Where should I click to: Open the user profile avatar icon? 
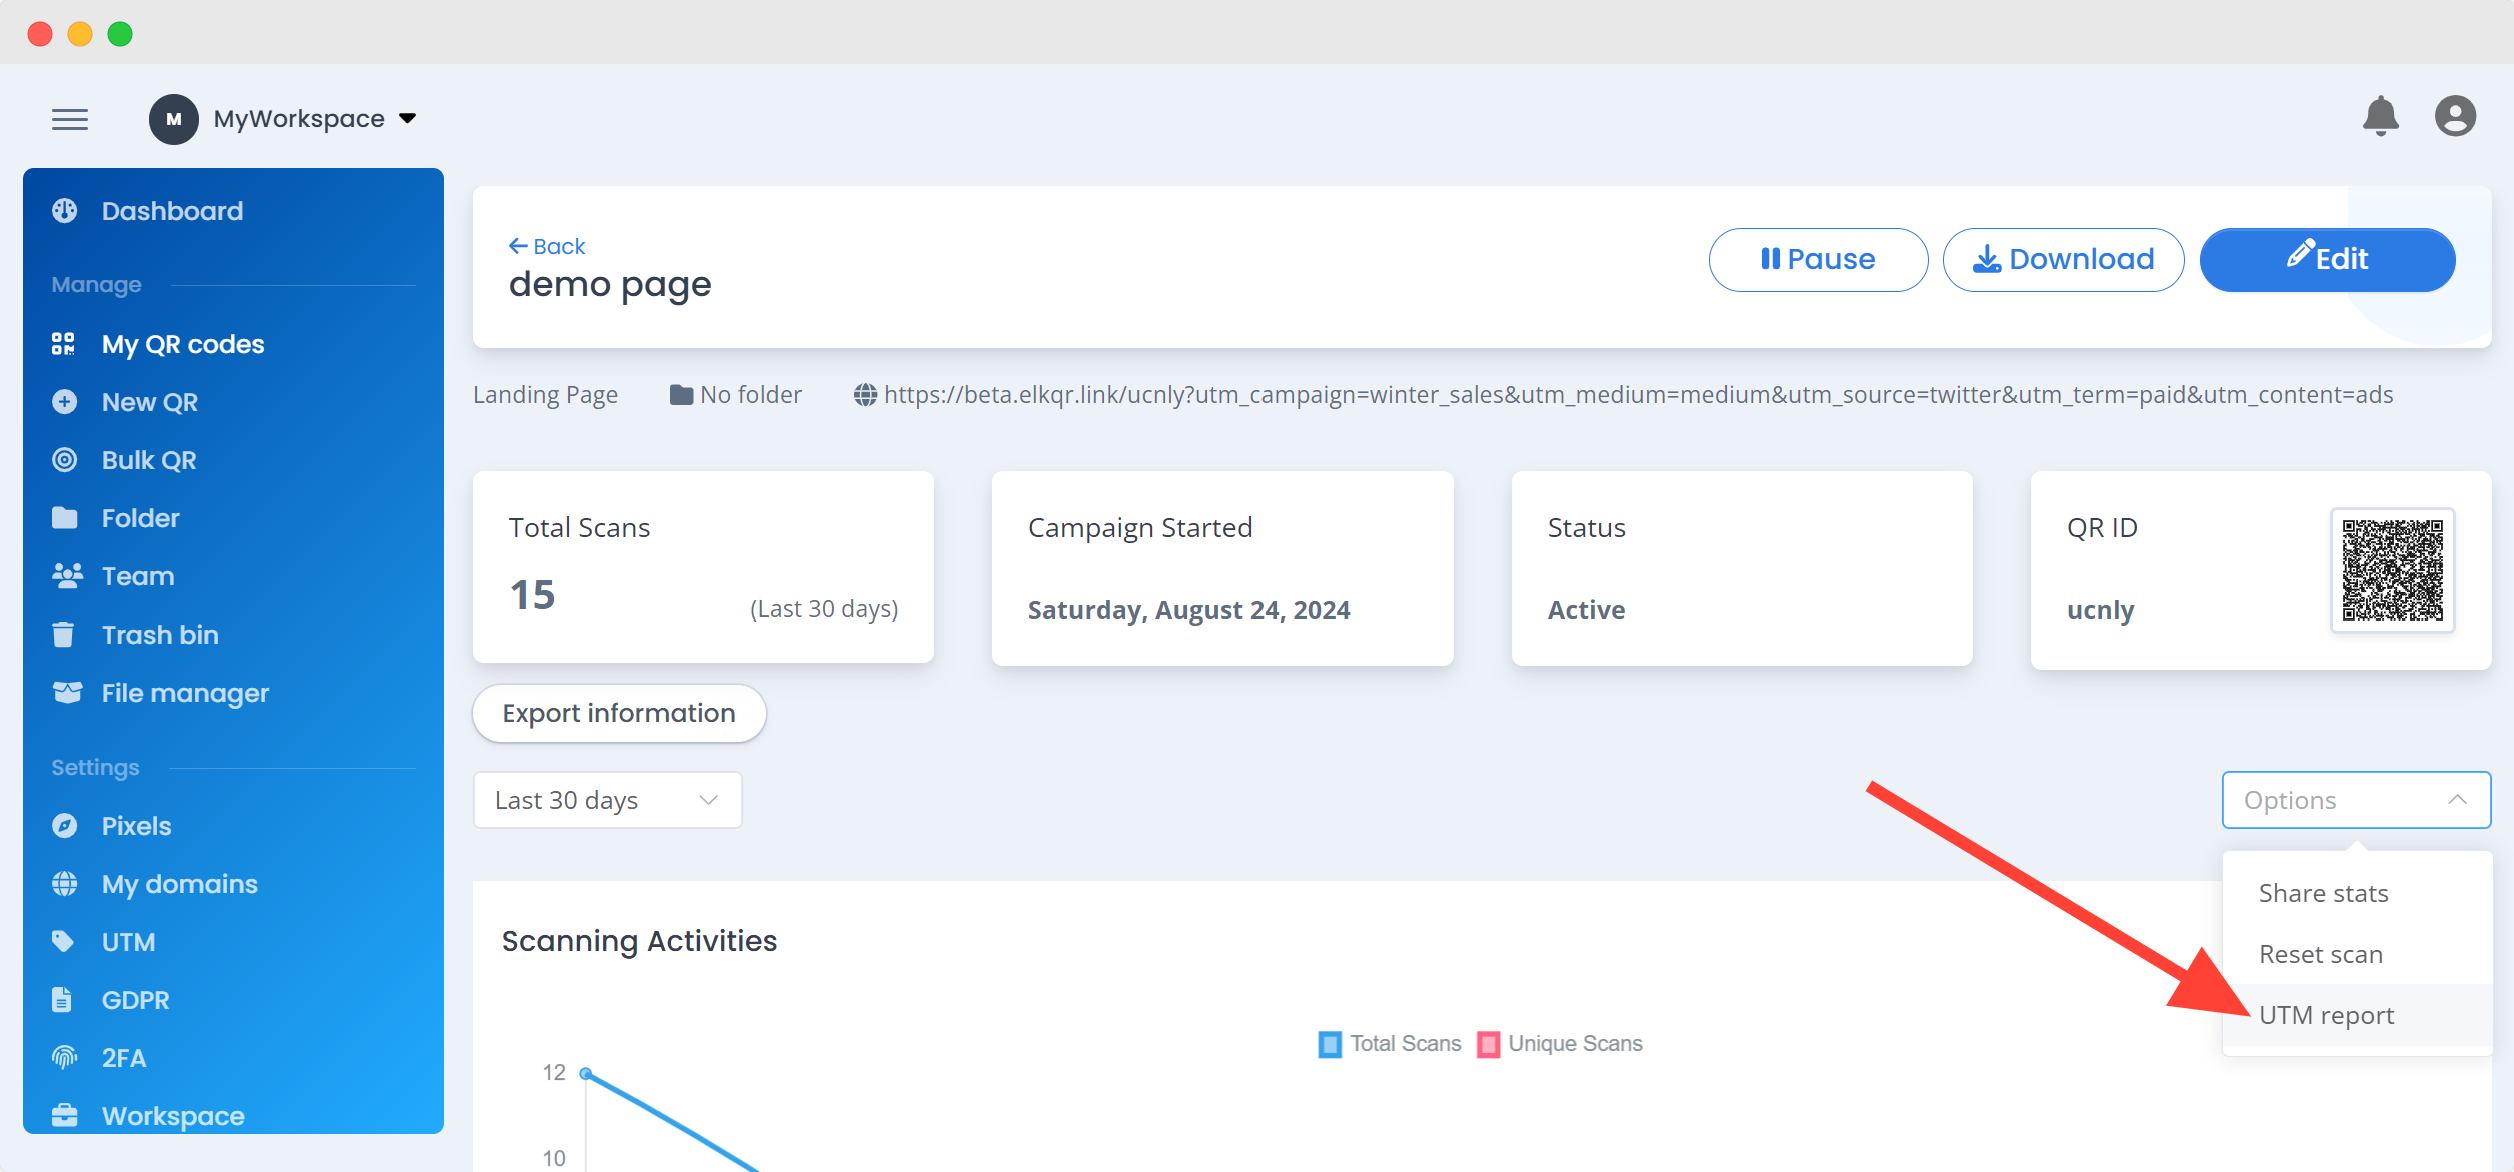pos(2454,117)
